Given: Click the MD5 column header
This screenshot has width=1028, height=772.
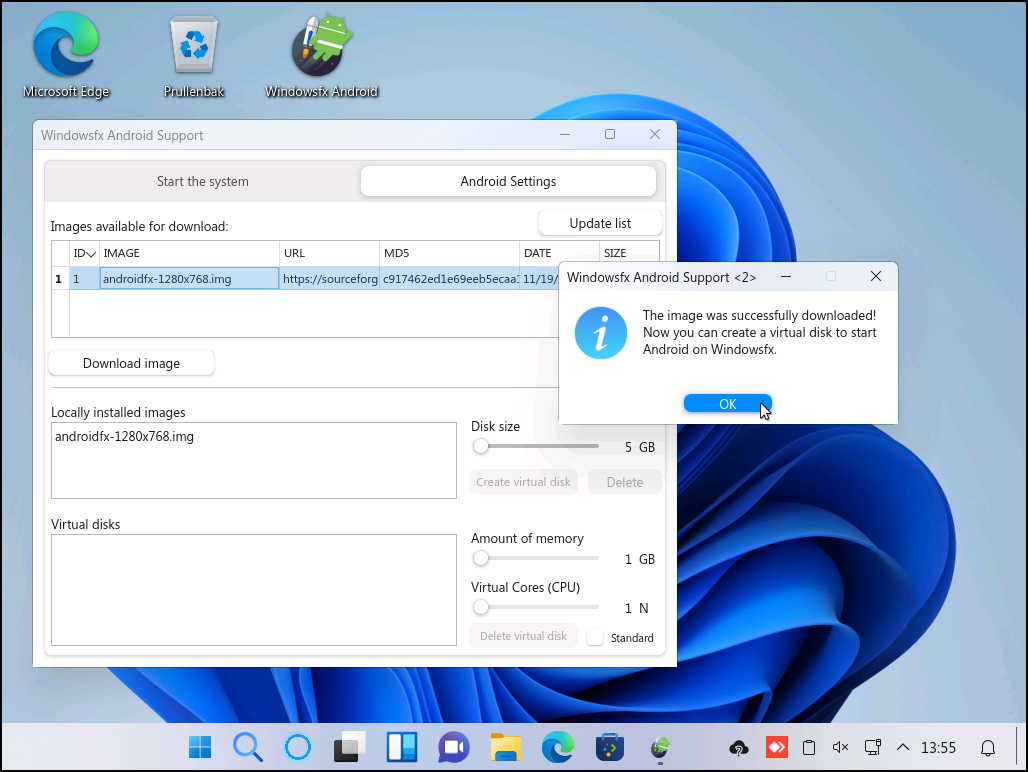Looking at the screenshot, I should click(449, 253).
